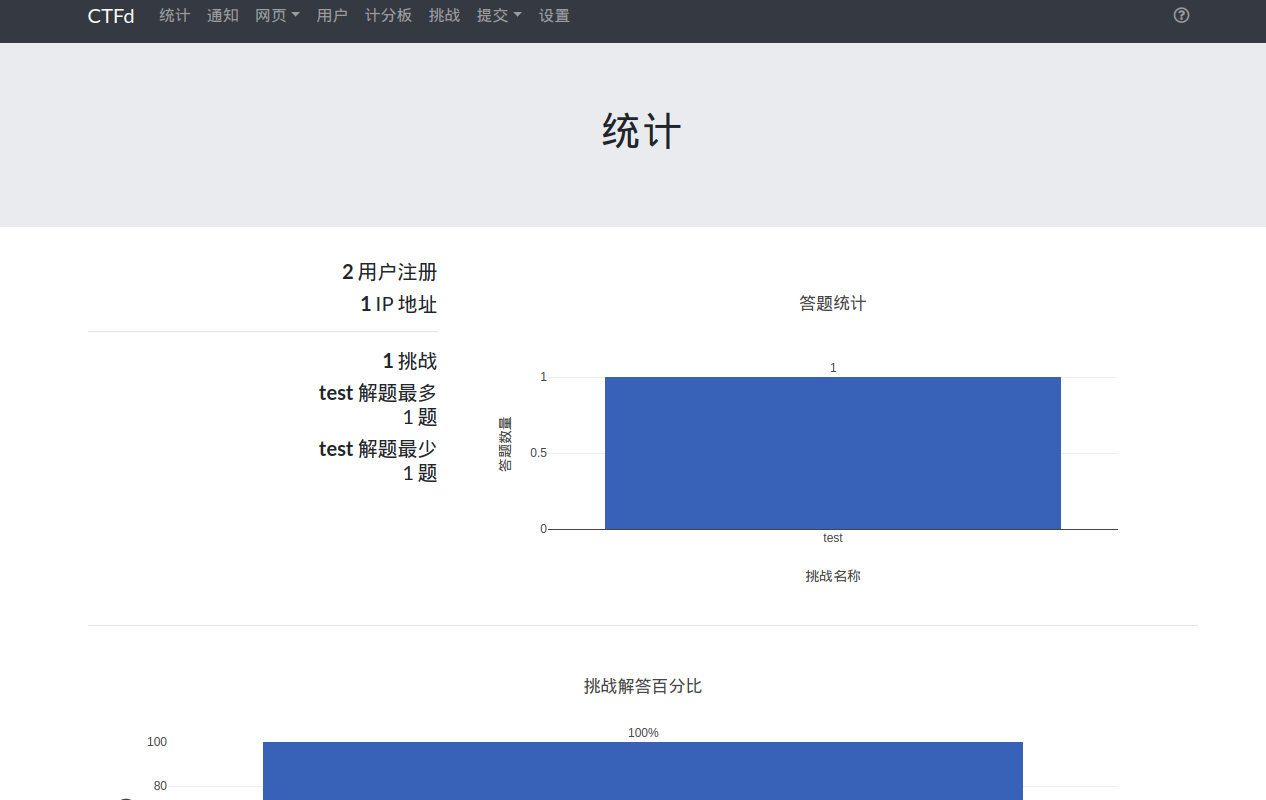This screenshot has height=800, width=1266.
Task: Click the 100% data label
Action: [x=643, y=733]
